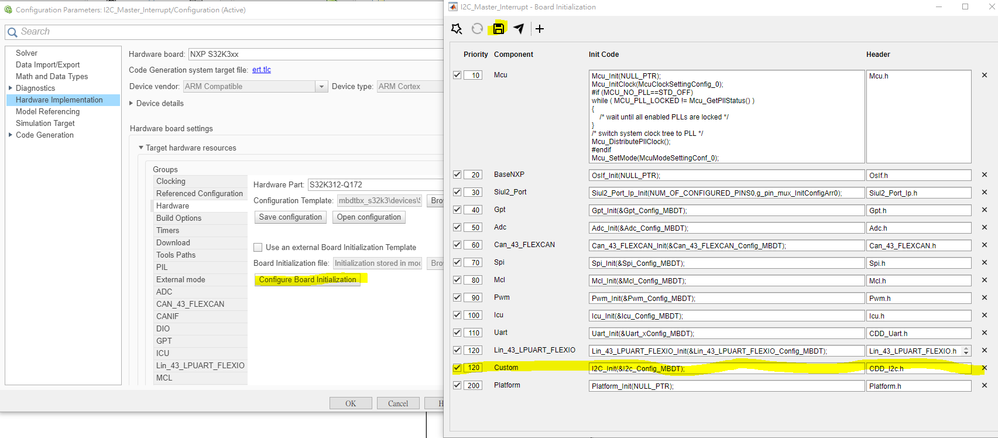Open the ert.tlc link

(262, 70)
